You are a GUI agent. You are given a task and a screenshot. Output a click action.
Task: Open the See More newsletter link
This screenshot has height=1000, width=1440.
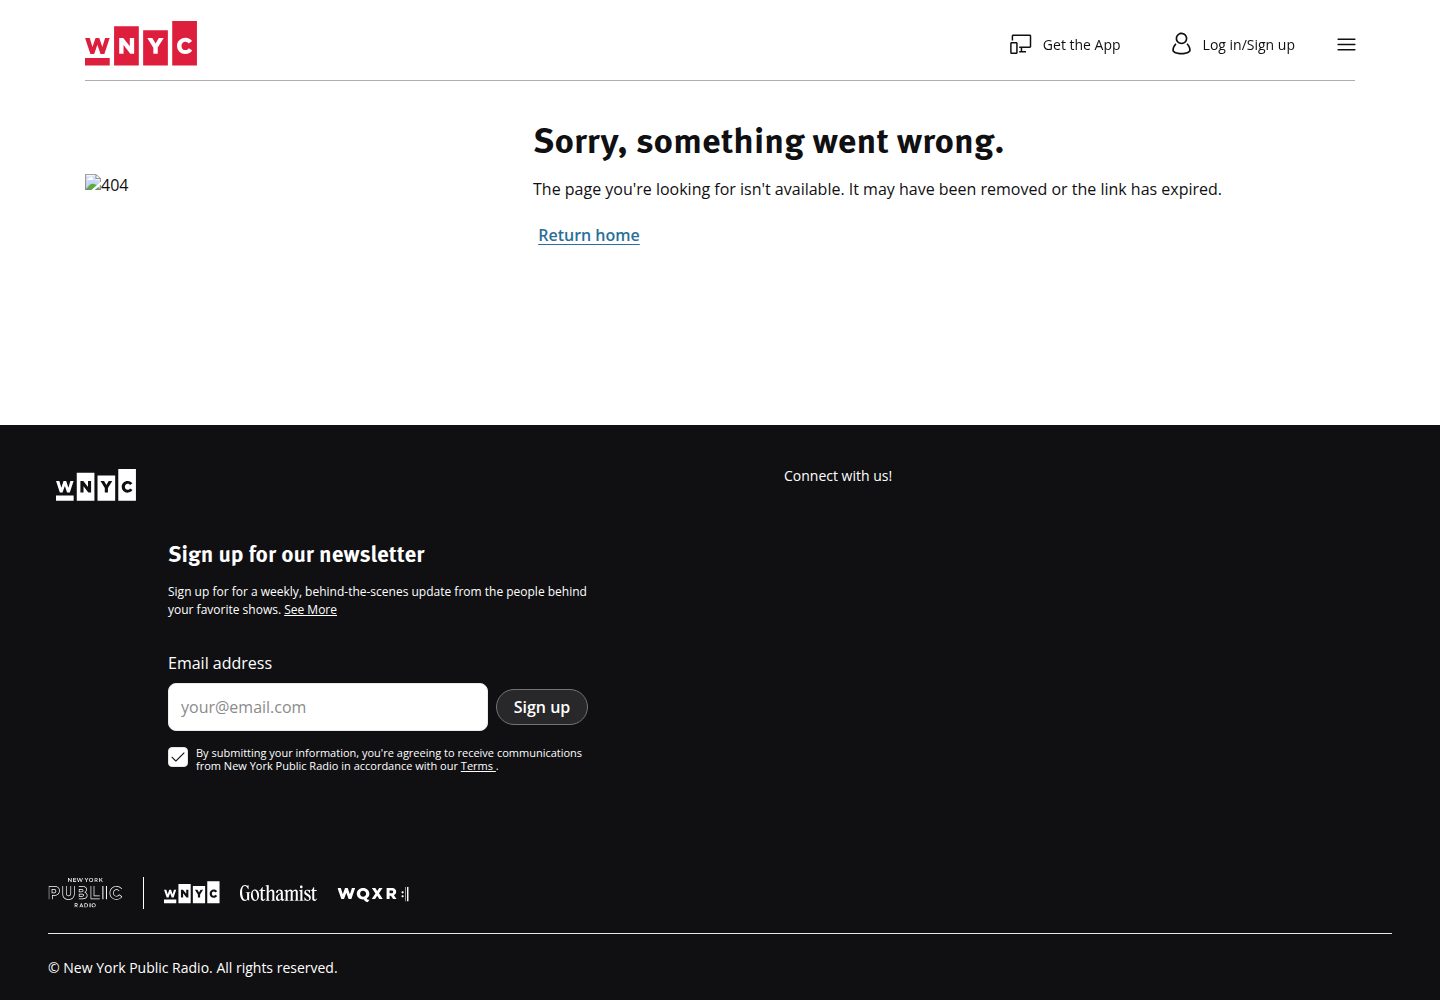[310, 609]
